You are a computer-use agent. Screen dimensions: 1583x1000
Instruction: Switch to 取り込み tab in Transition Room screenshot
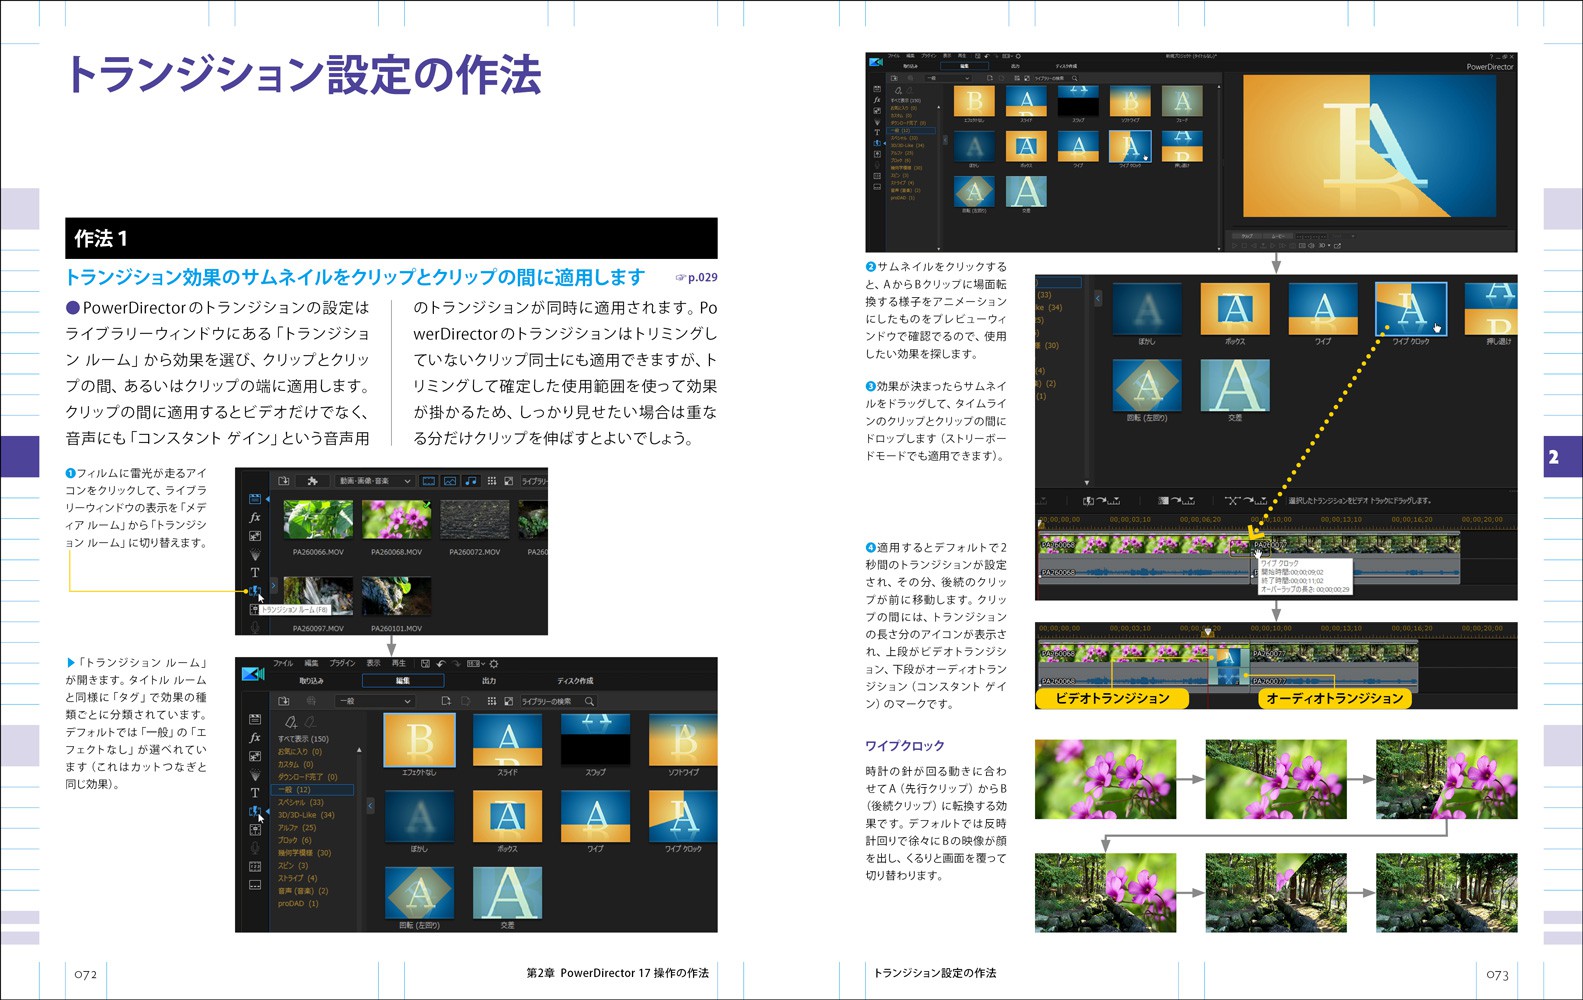point(311,681)
